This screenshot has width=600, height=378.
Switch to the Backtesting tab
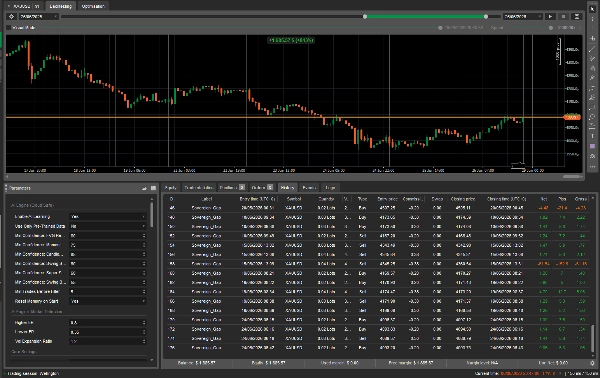pyautogui.click(x=60, y=6)
